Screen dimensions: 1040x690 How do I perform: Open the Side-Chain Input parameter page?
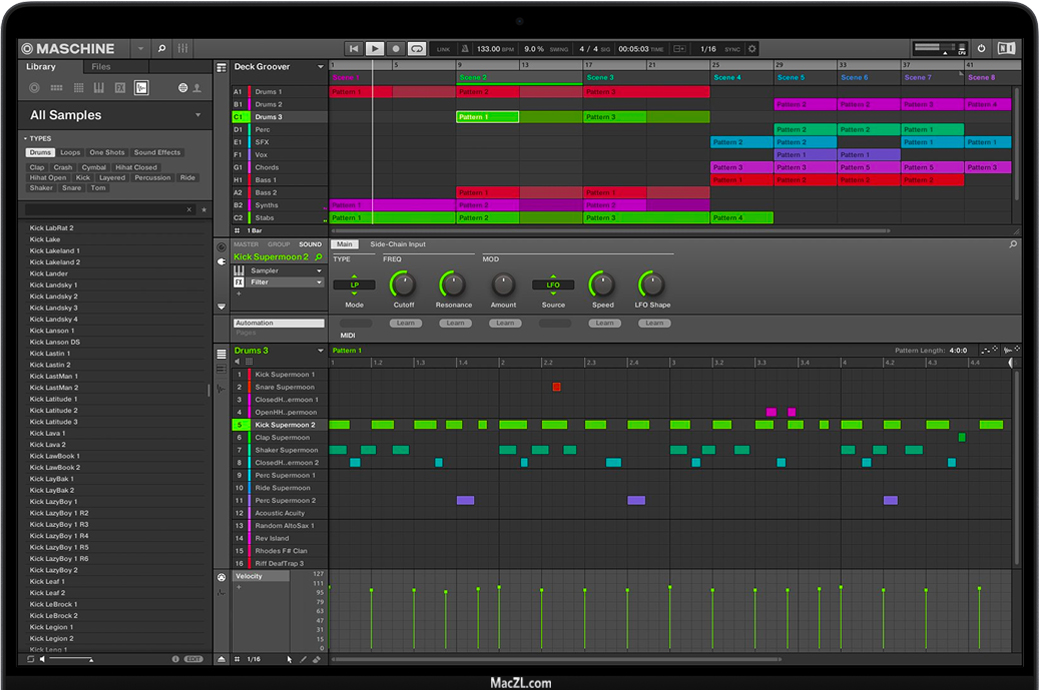coord(397,244)
